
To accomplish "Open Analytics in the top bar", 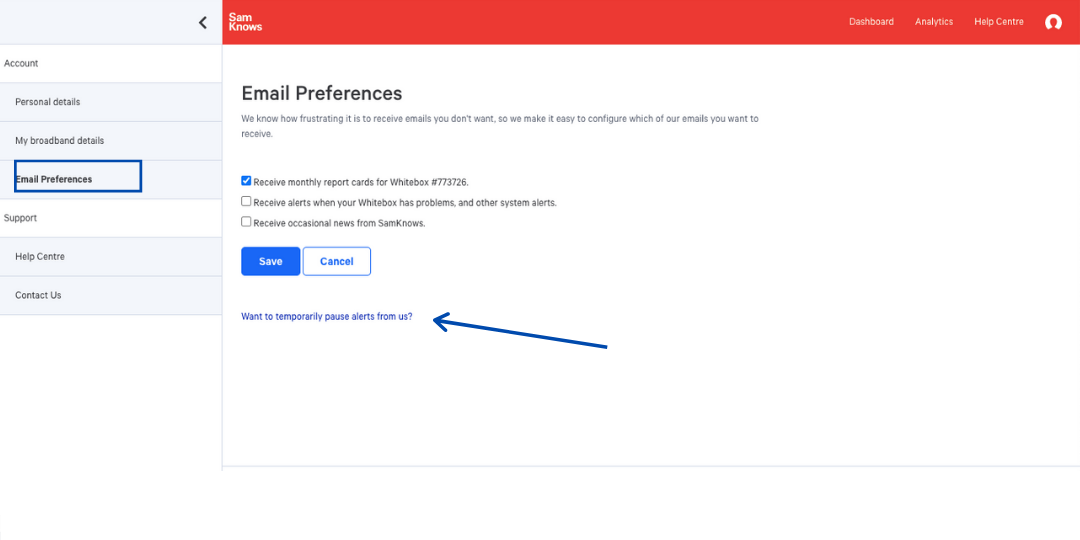I will tap(934, 22).
